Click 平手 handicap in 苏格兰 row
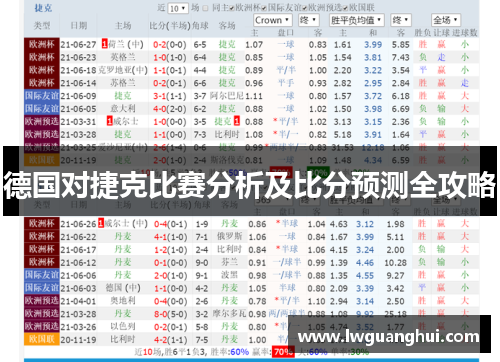 [x=286, y=83]
